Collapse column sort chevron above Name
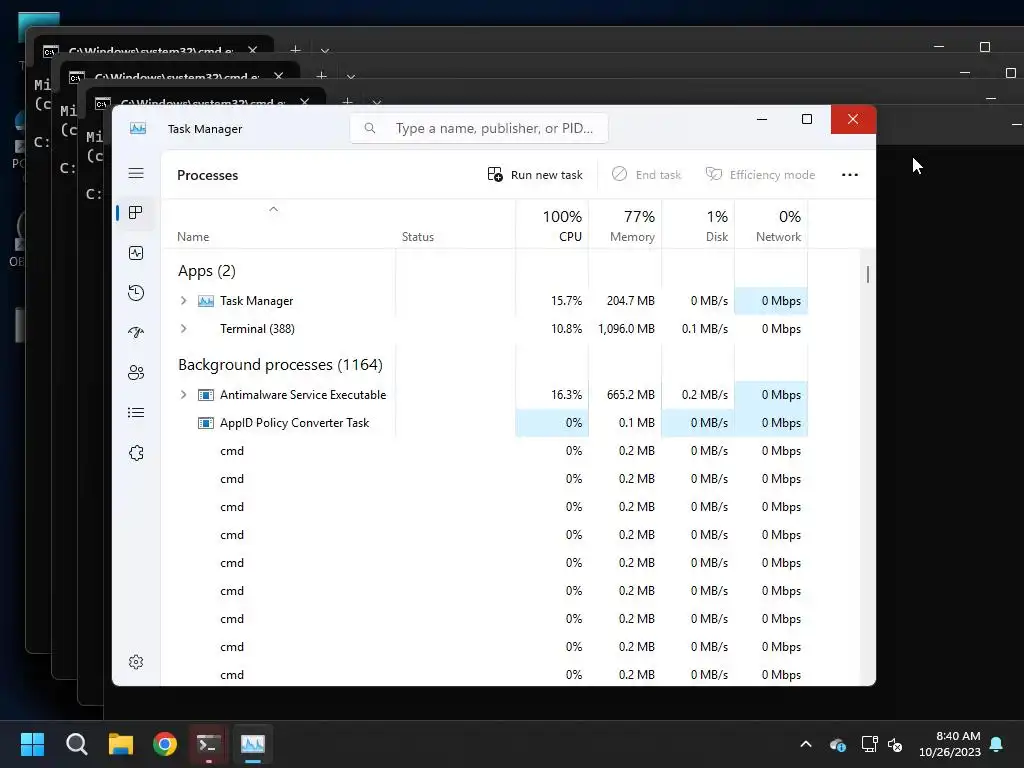This screenshot has height=768, width=1024. (274, 209)
